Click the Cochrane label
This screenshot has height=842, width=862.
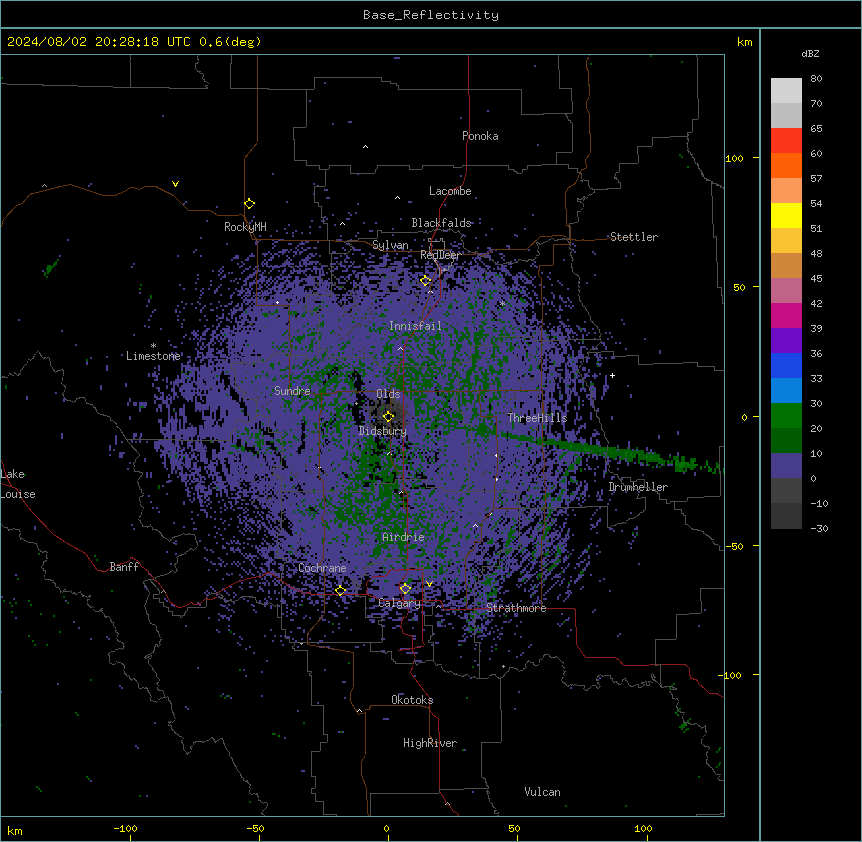coord(322,568)
